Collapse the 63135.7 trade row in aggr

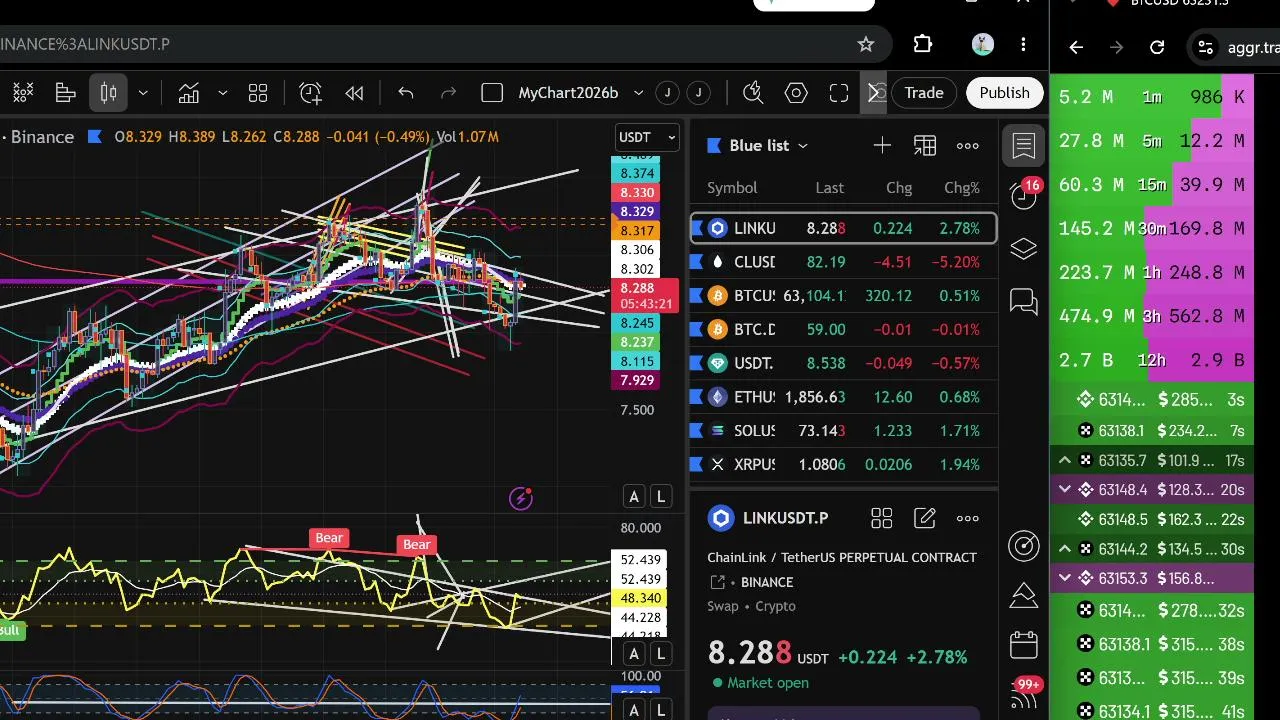tap(1065, 461)
